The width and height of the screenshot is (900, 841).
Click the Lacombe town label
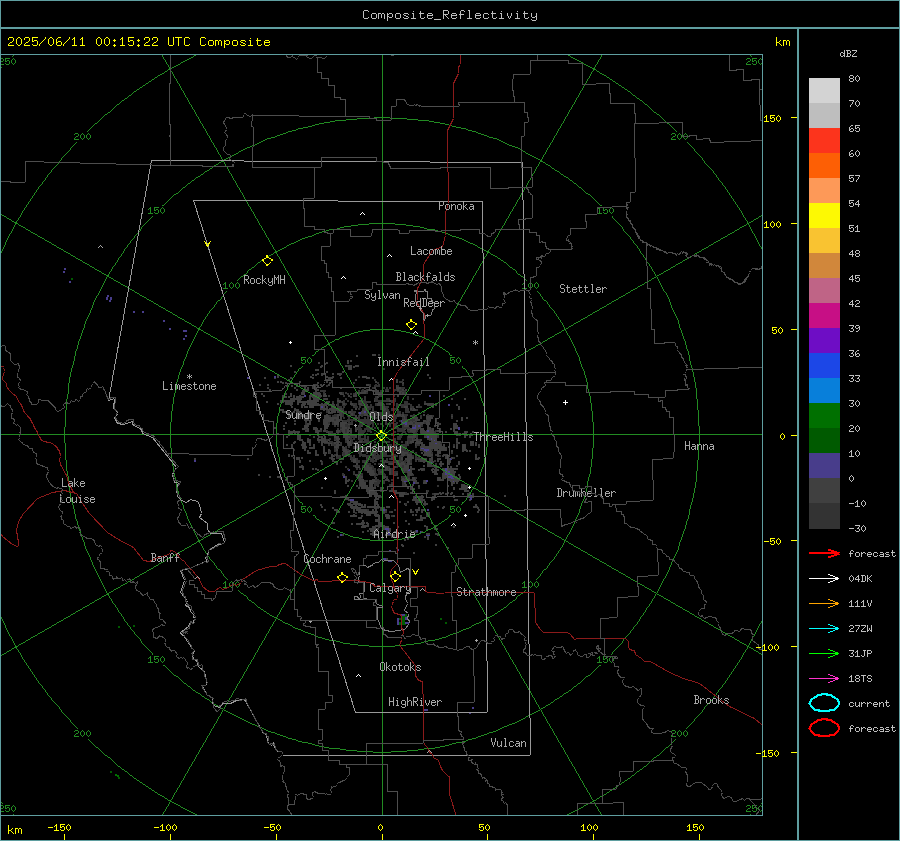coord(431,251)
